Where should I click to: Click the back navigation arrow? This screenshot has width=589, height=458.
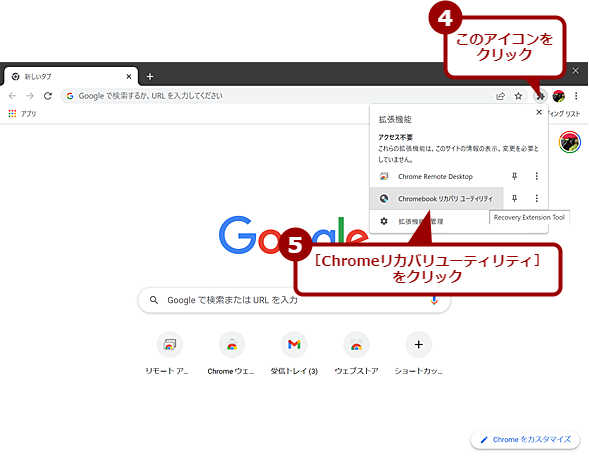[12, 96]
